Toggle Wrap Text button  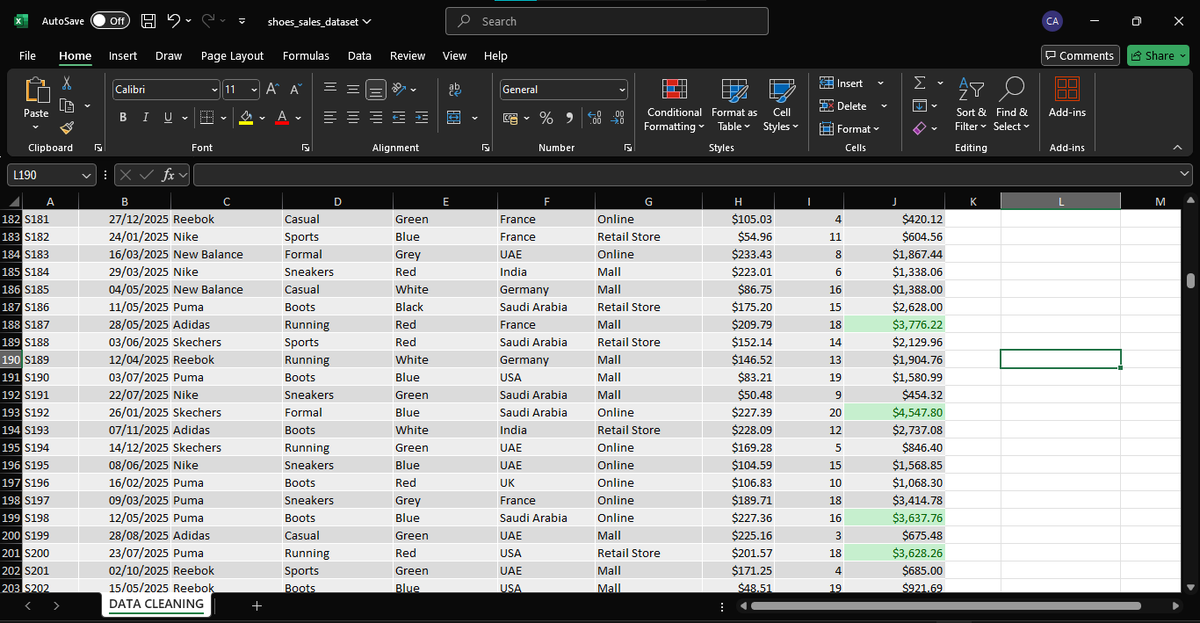[453, 89]
